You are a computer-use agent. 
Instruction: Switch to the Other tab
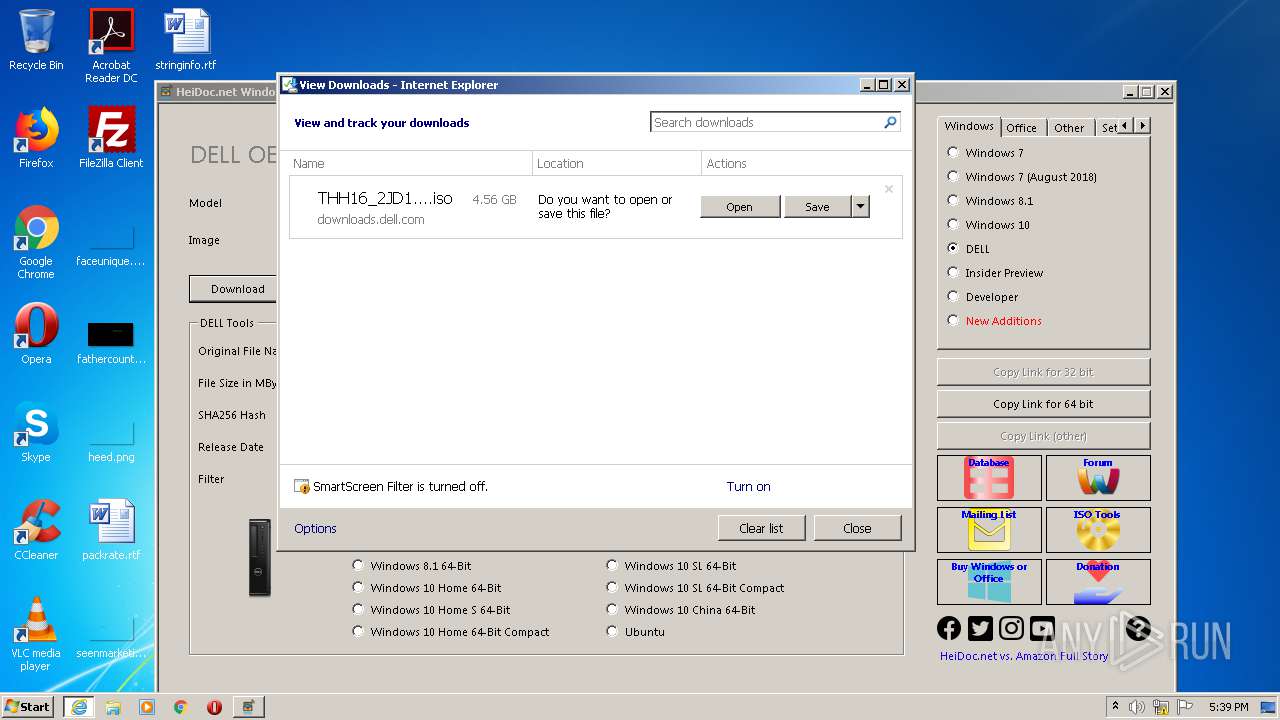(x=1069, y=128)
